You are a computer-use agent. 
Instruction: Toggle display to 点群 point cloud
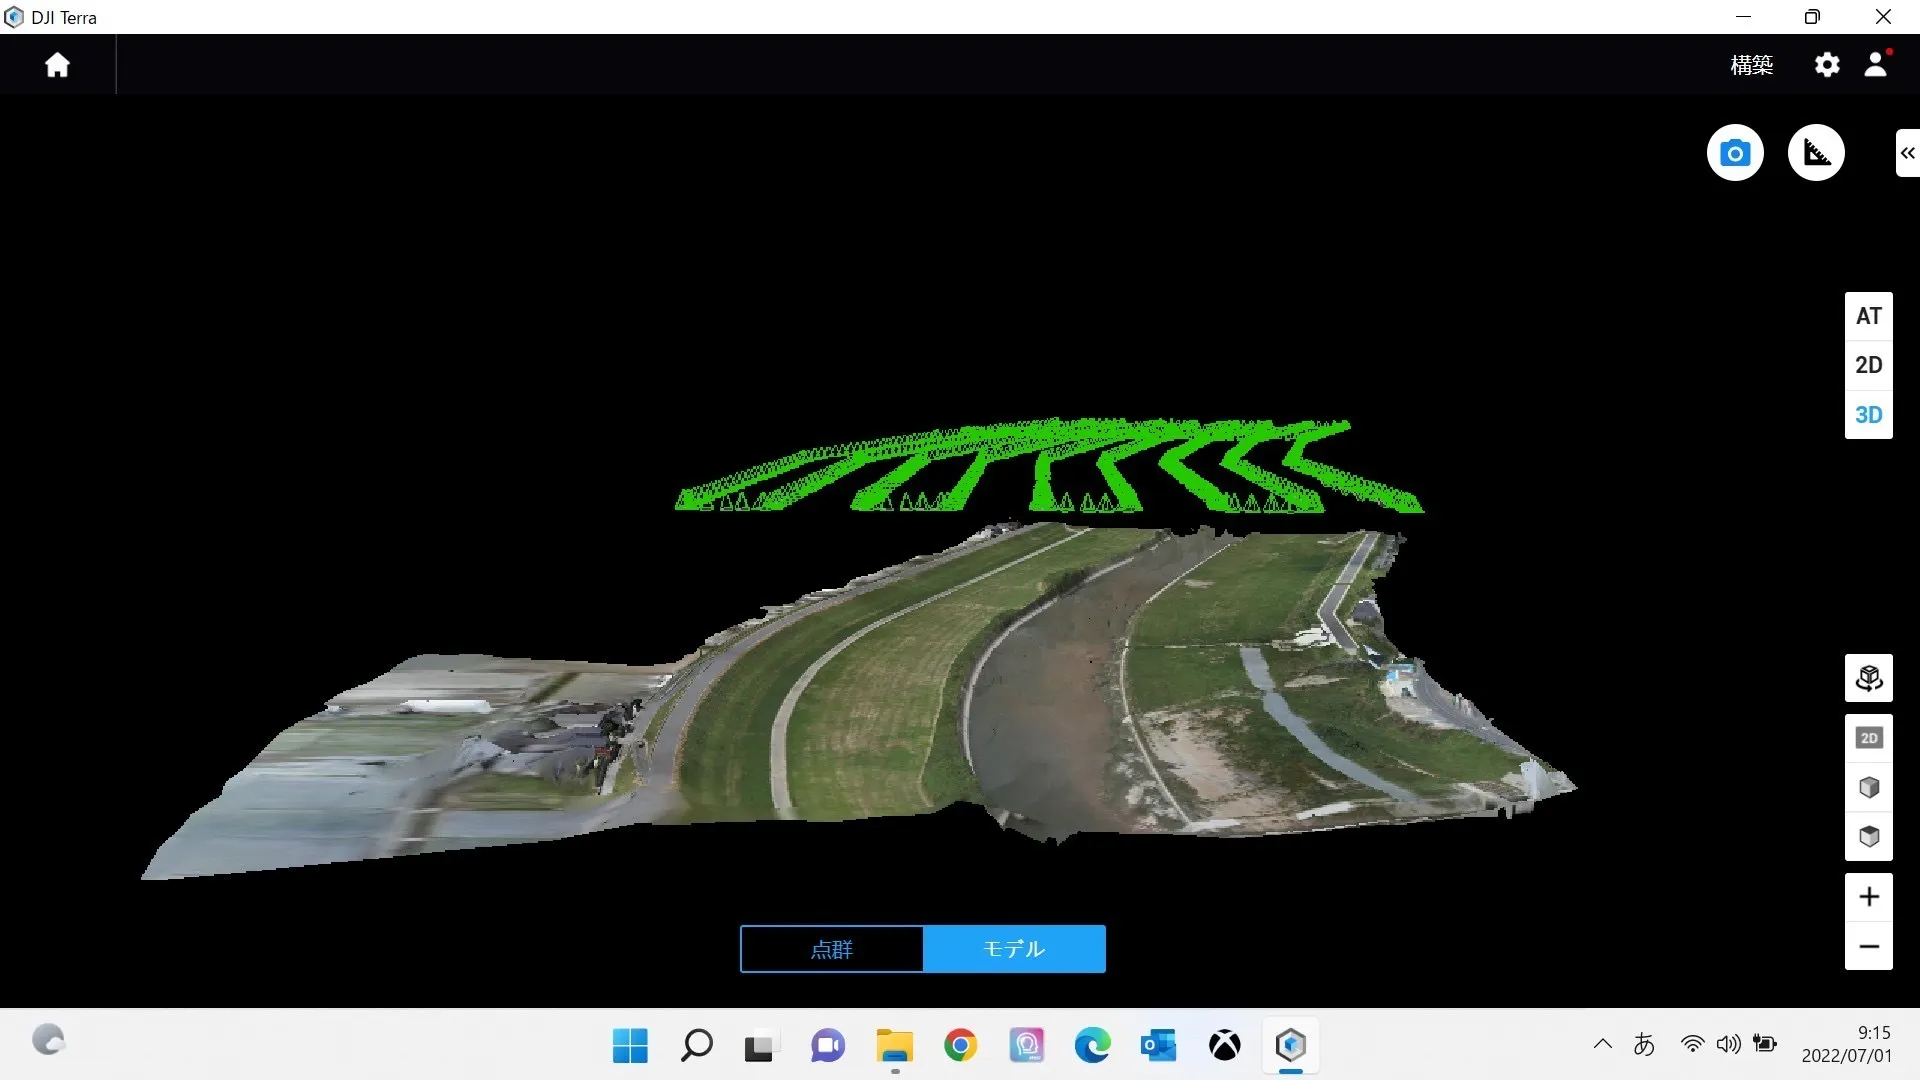pos(831,949)
